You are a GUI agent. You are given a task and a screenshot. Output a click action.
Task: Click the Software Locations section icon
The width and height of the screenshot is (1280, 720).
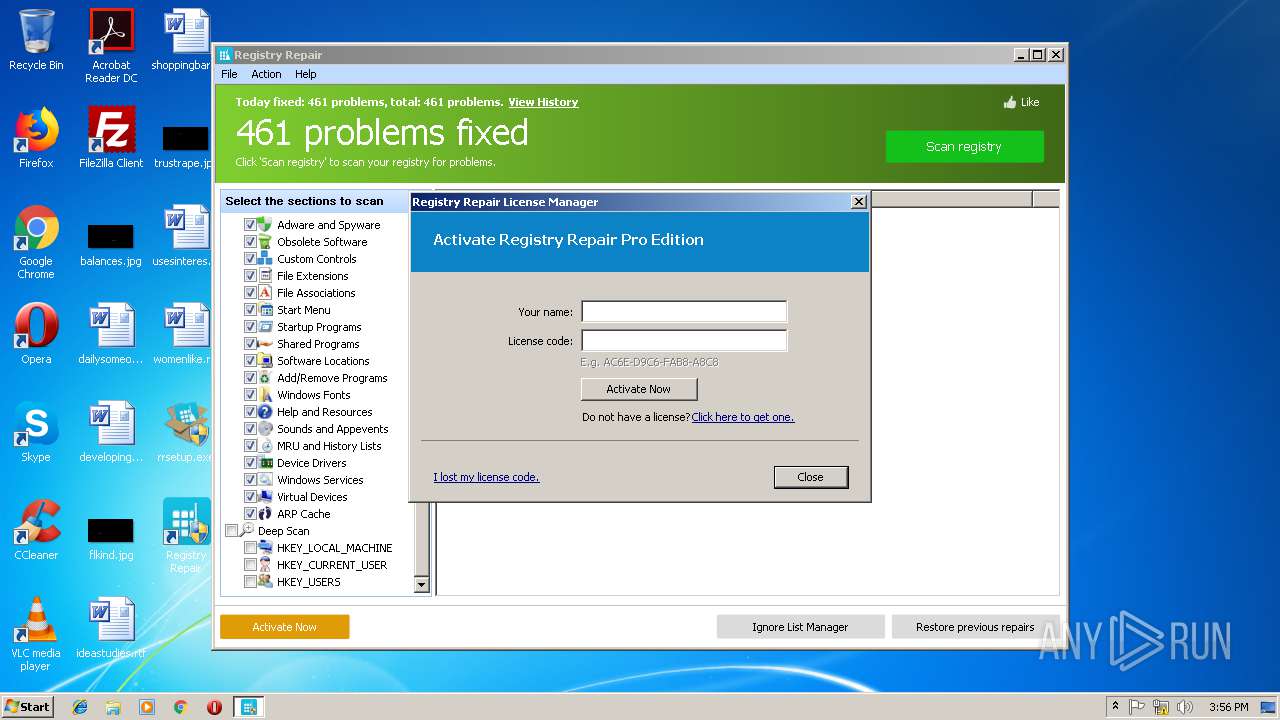[265, 361]
